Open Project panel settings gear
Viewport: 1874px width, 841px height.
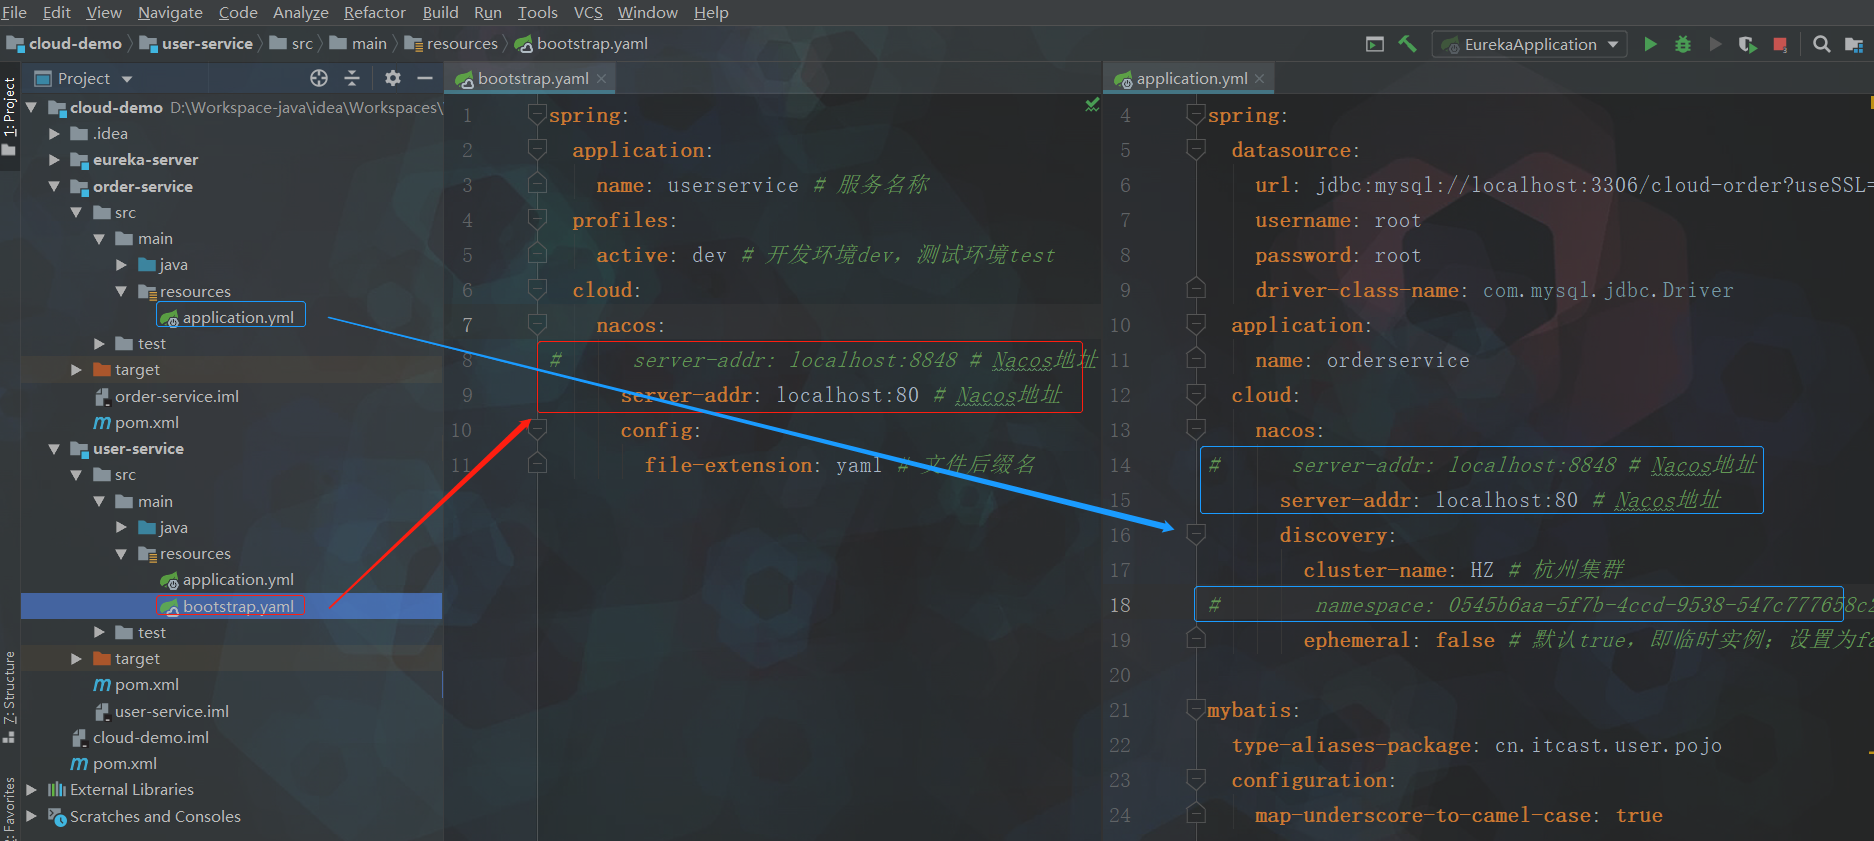[x=393, y=78]
